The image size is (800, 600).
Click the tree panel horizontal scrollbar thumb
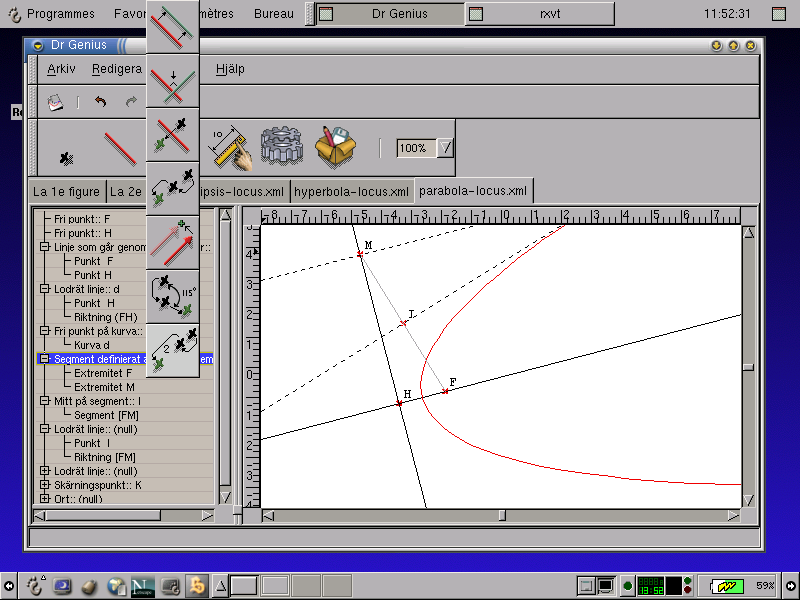(x=103, y=515)
